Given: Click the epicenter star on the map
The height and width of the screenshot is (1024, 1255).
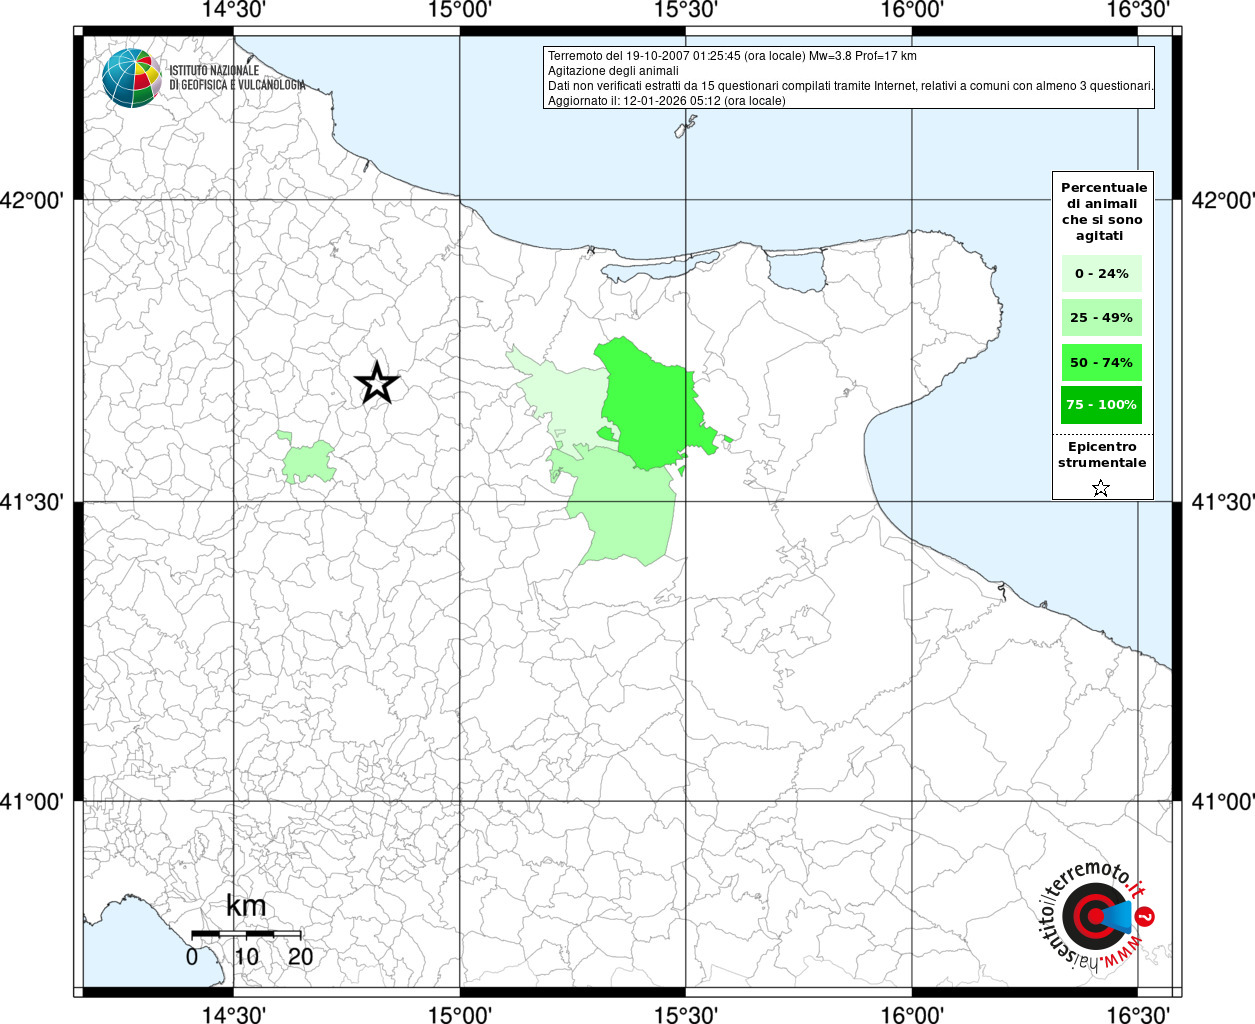Looking at the screenshot, I should pyautogui.click(x=377, y=382).
